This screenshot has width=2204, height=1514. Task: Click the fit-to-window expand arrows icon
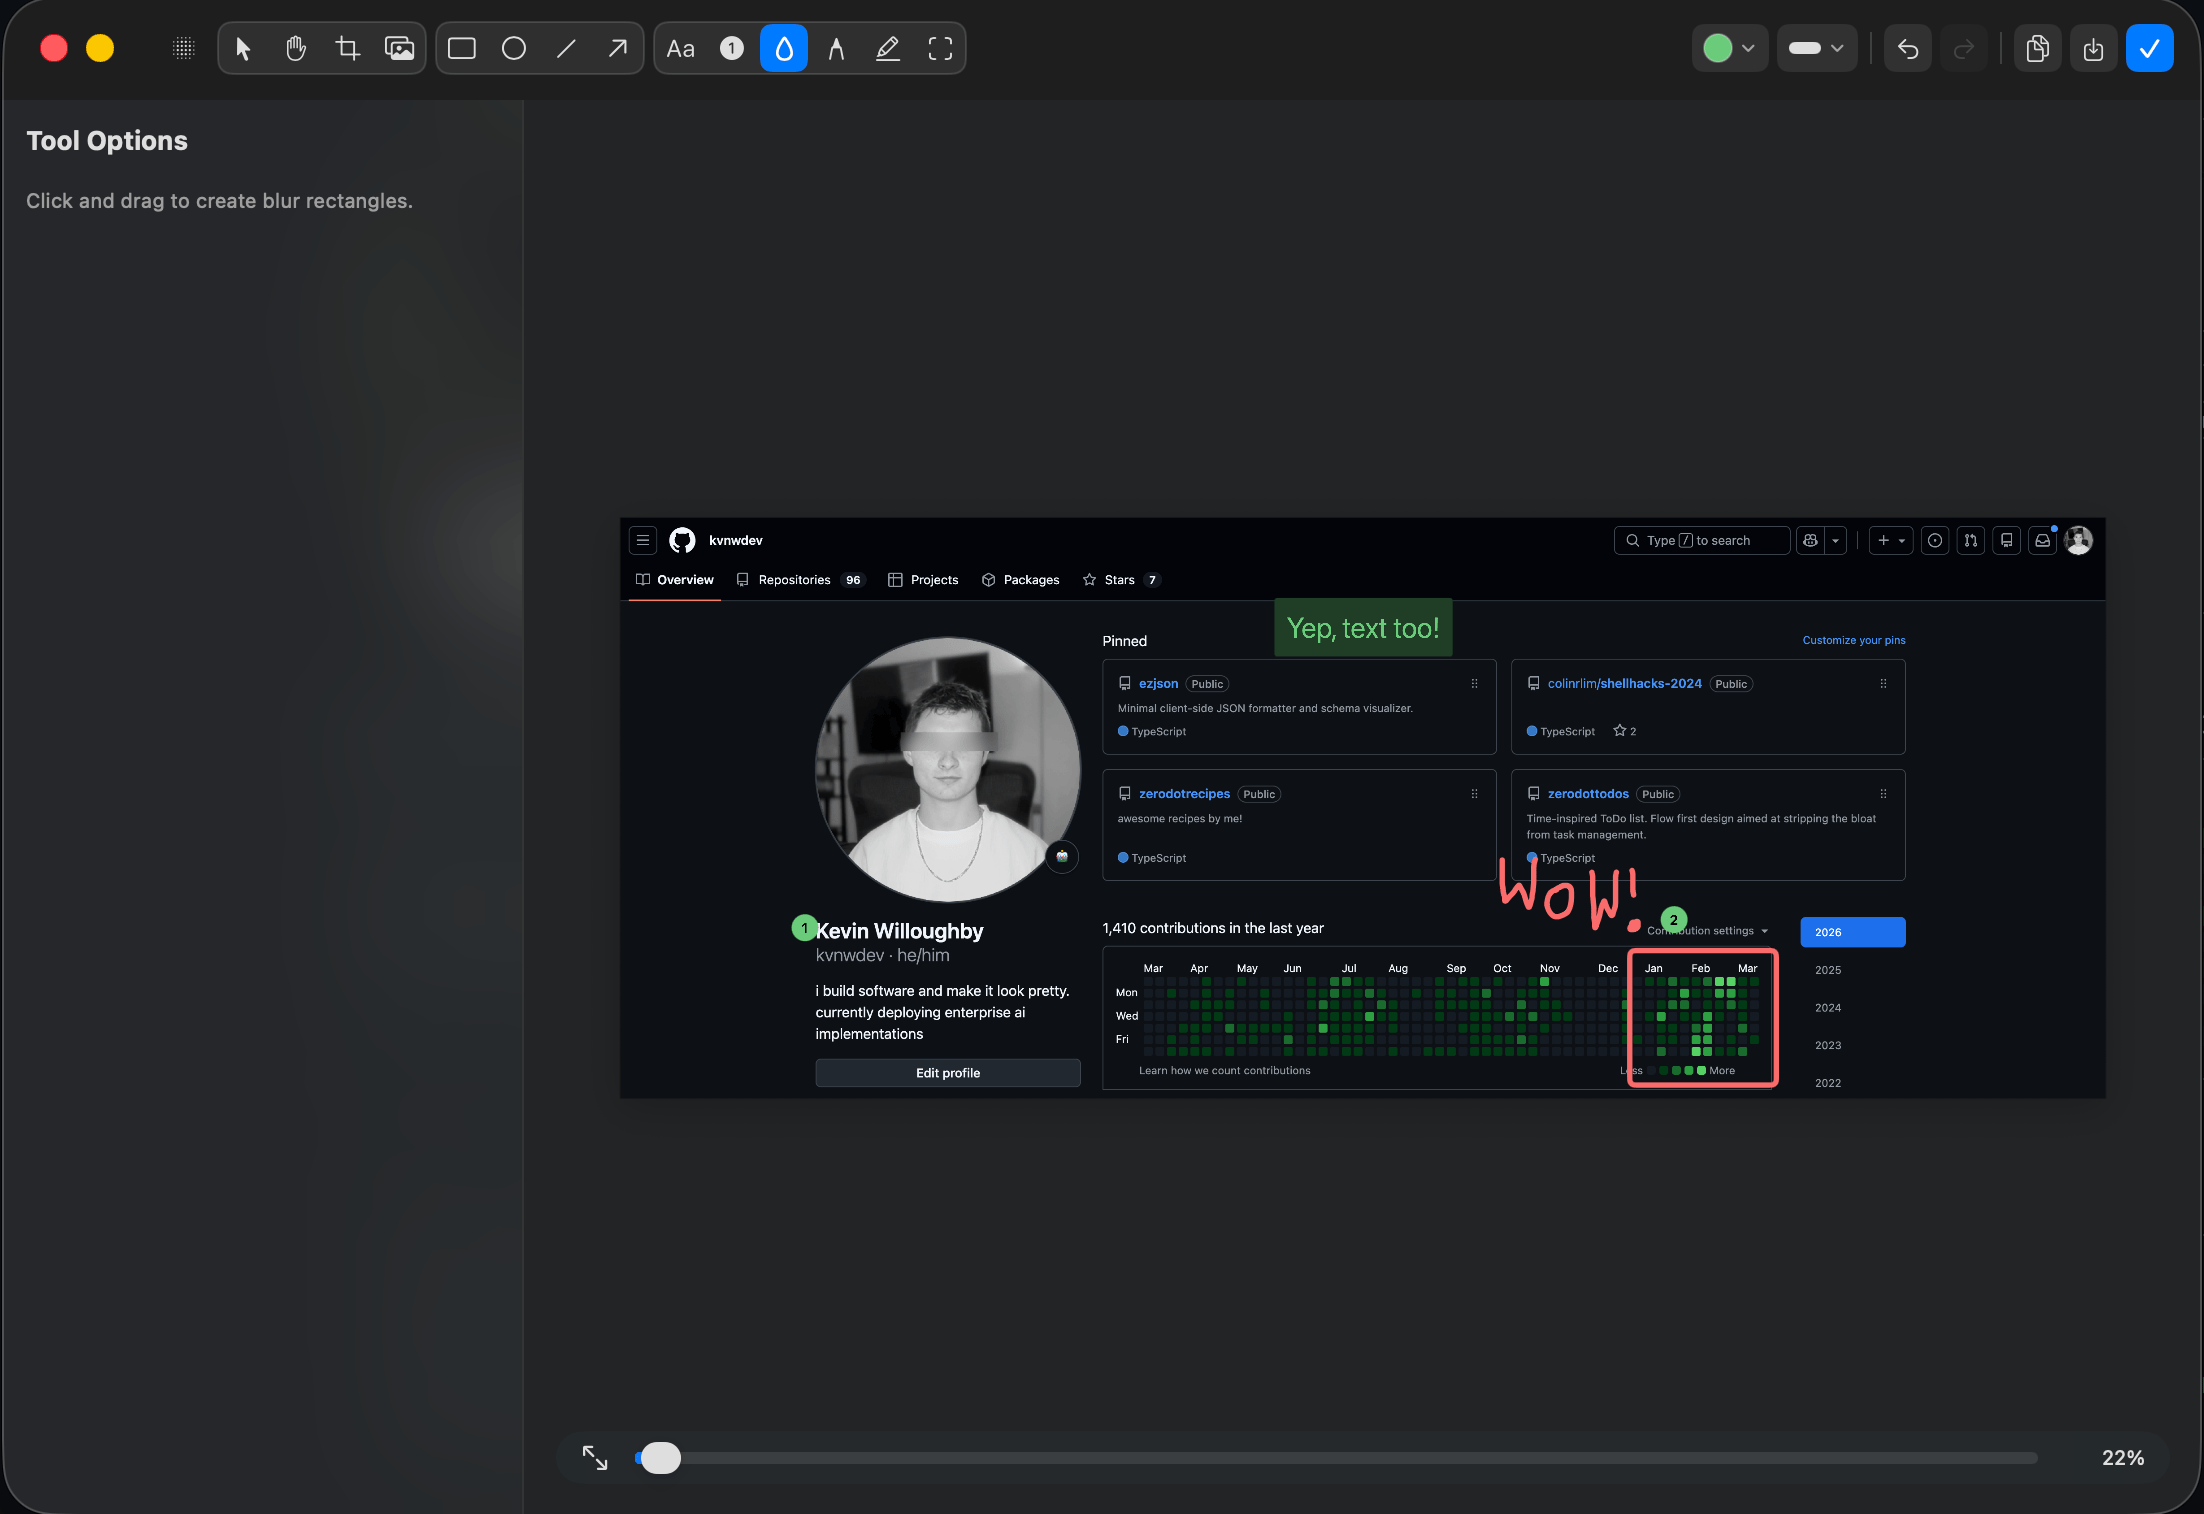595,1458
